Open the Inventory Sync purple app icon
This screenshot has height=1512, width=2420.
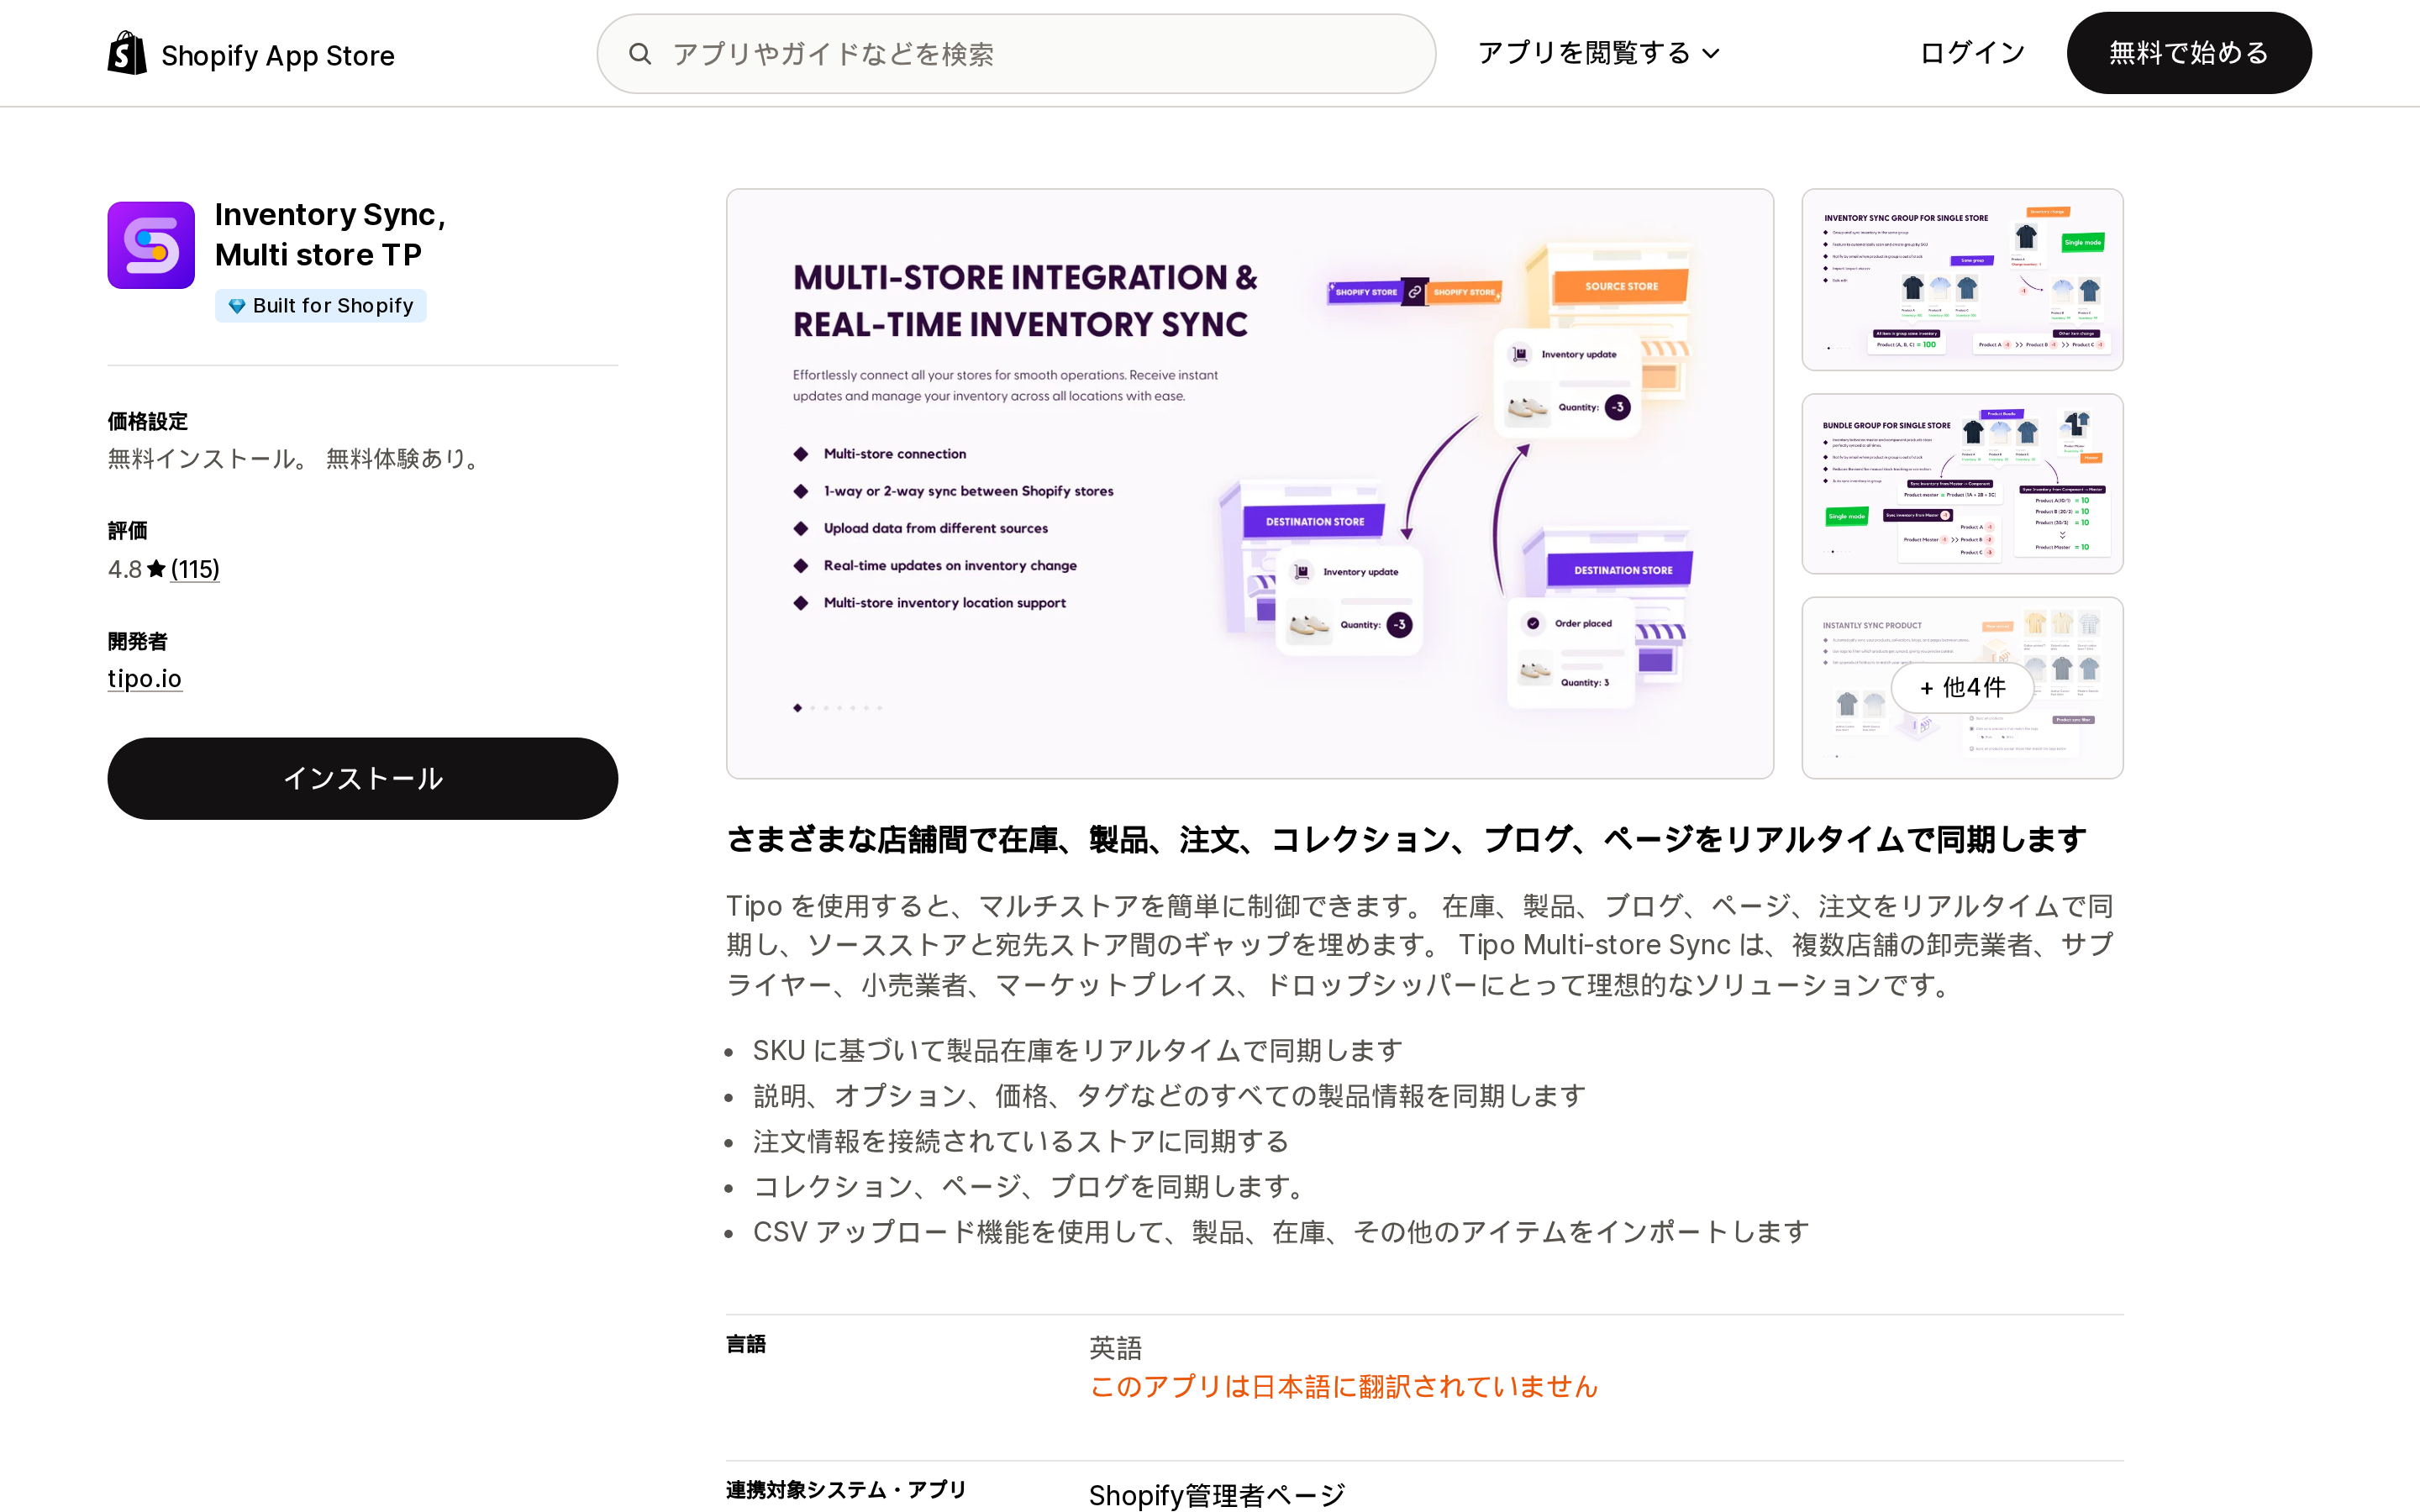pos(151,245)
